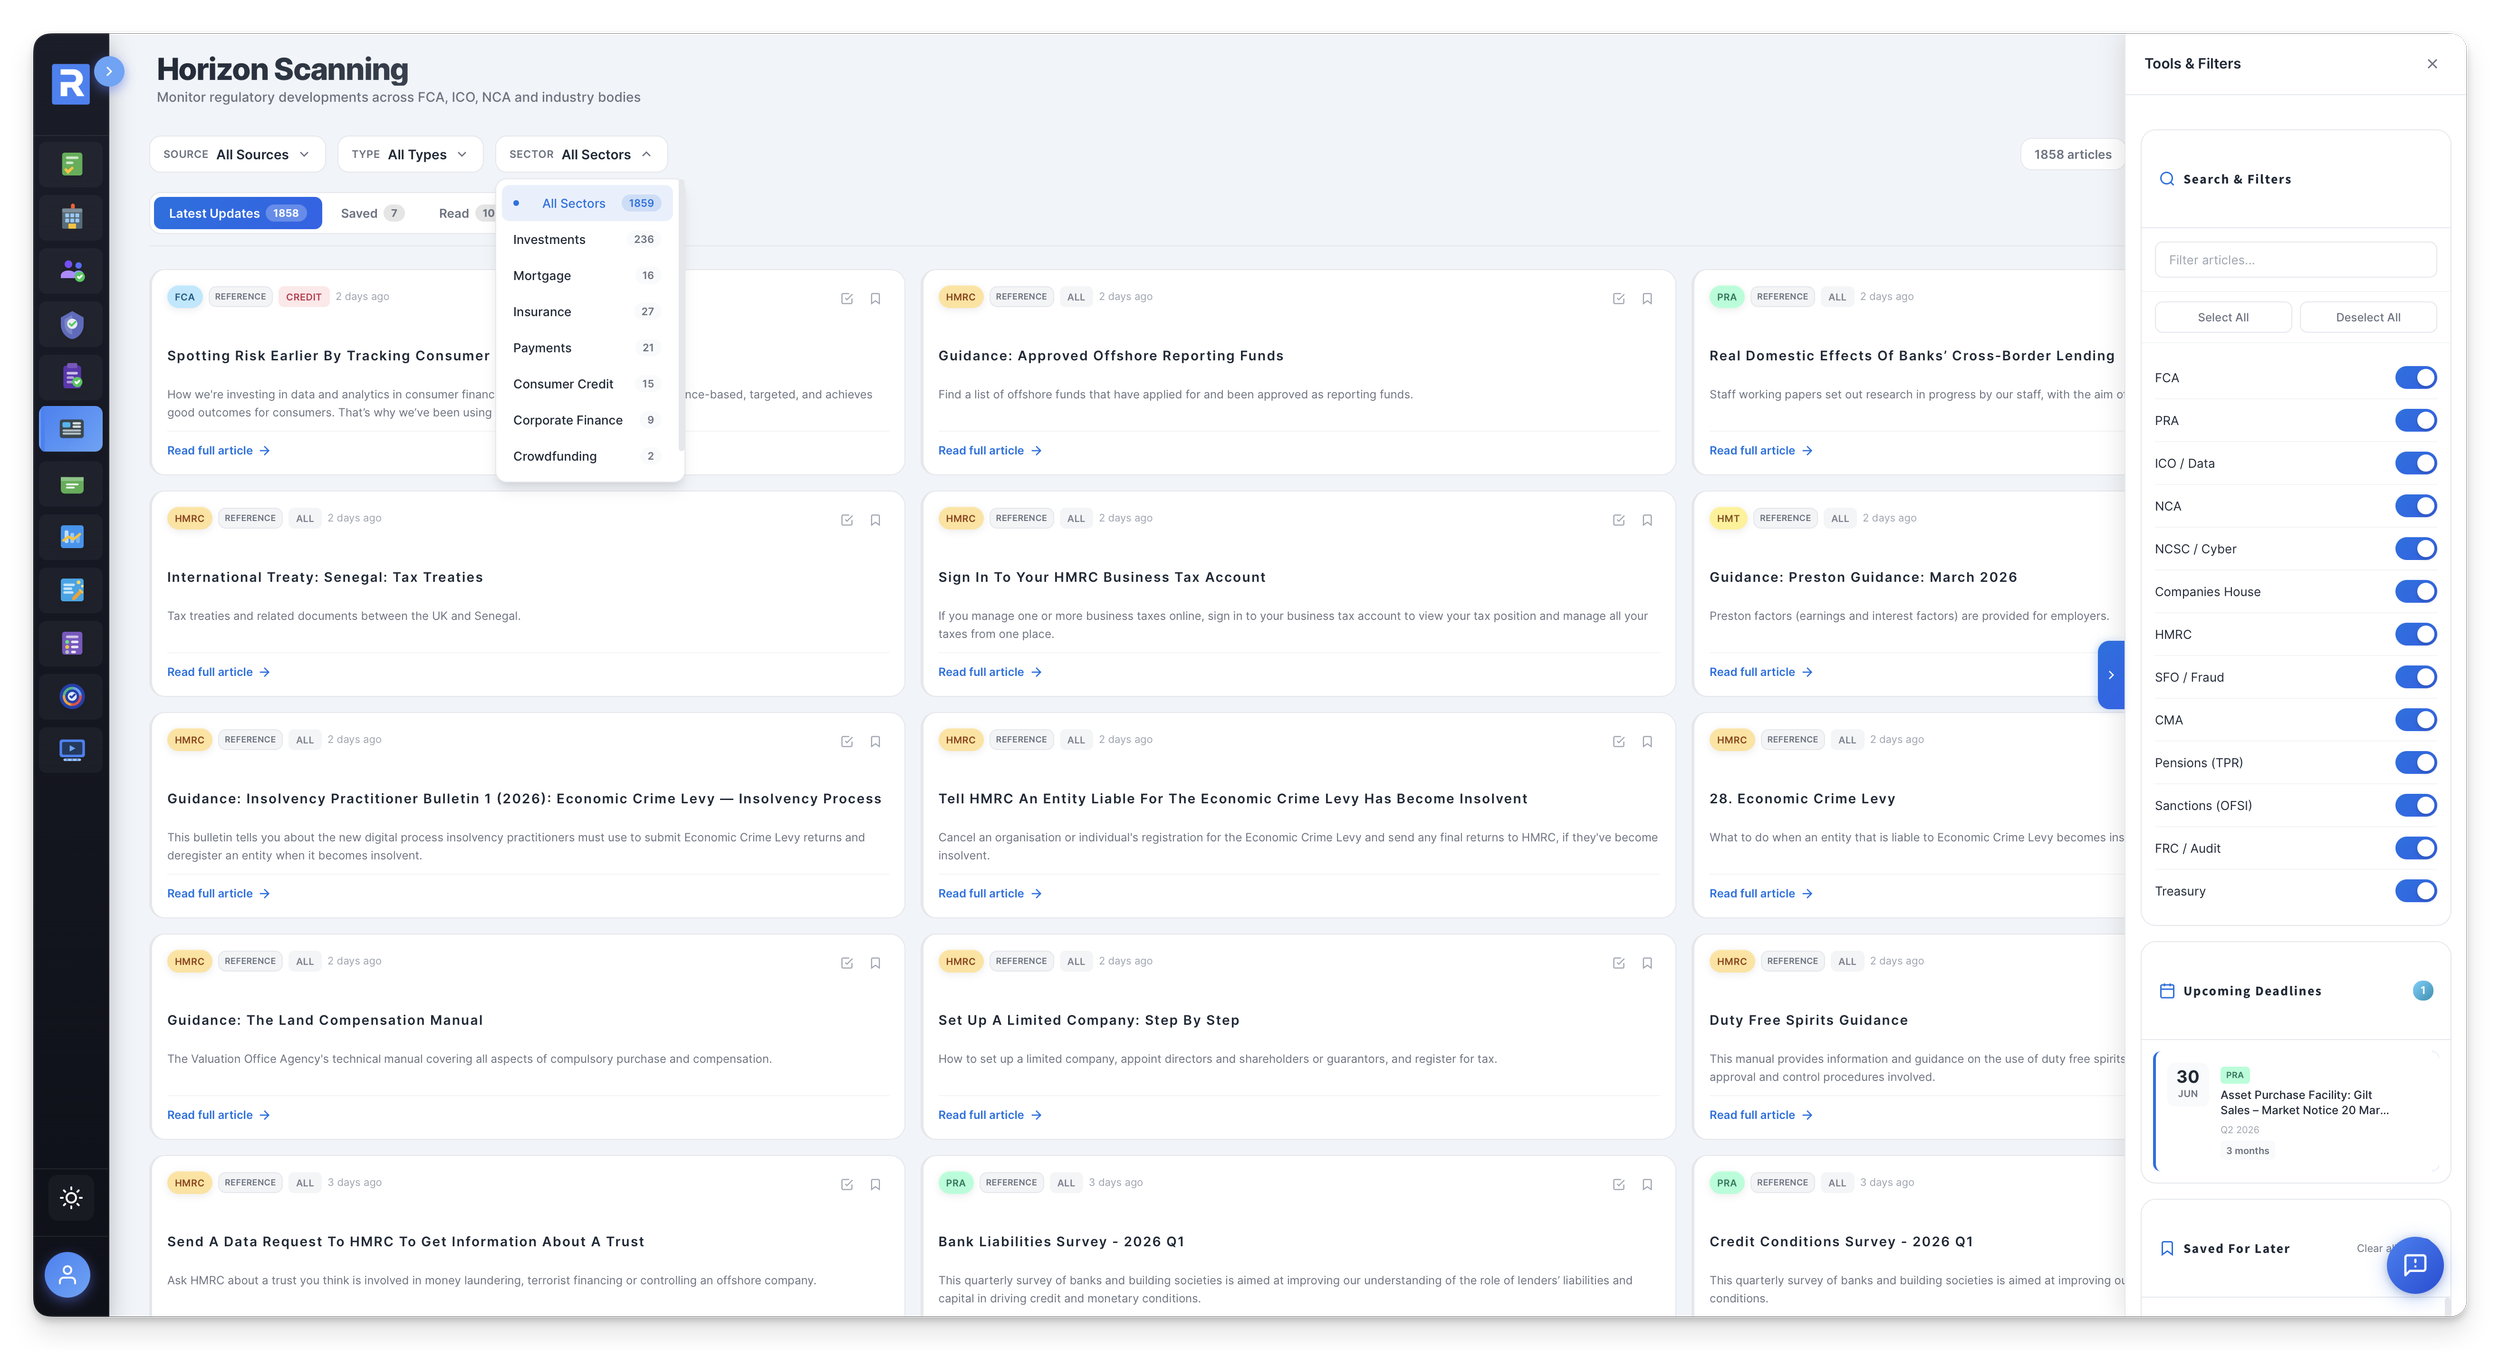Toggle the Treasury source filter
Screen dimensions: 2500x1350
[2415, 891]
